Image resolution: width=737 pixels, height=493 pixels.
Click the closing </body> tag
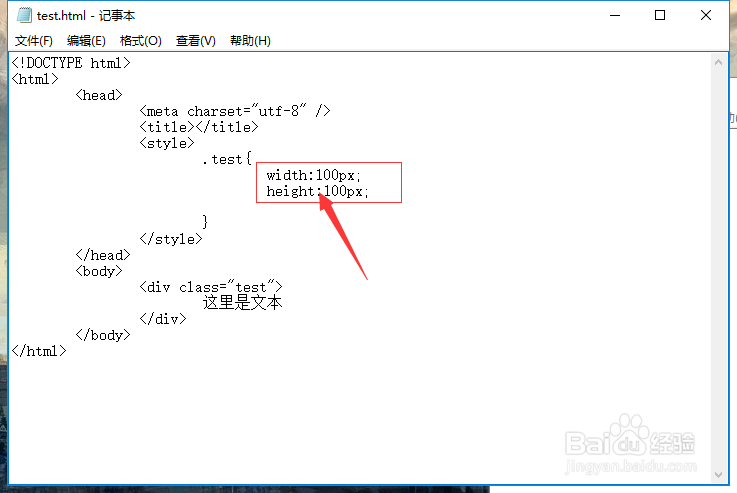tap(103, 335)
